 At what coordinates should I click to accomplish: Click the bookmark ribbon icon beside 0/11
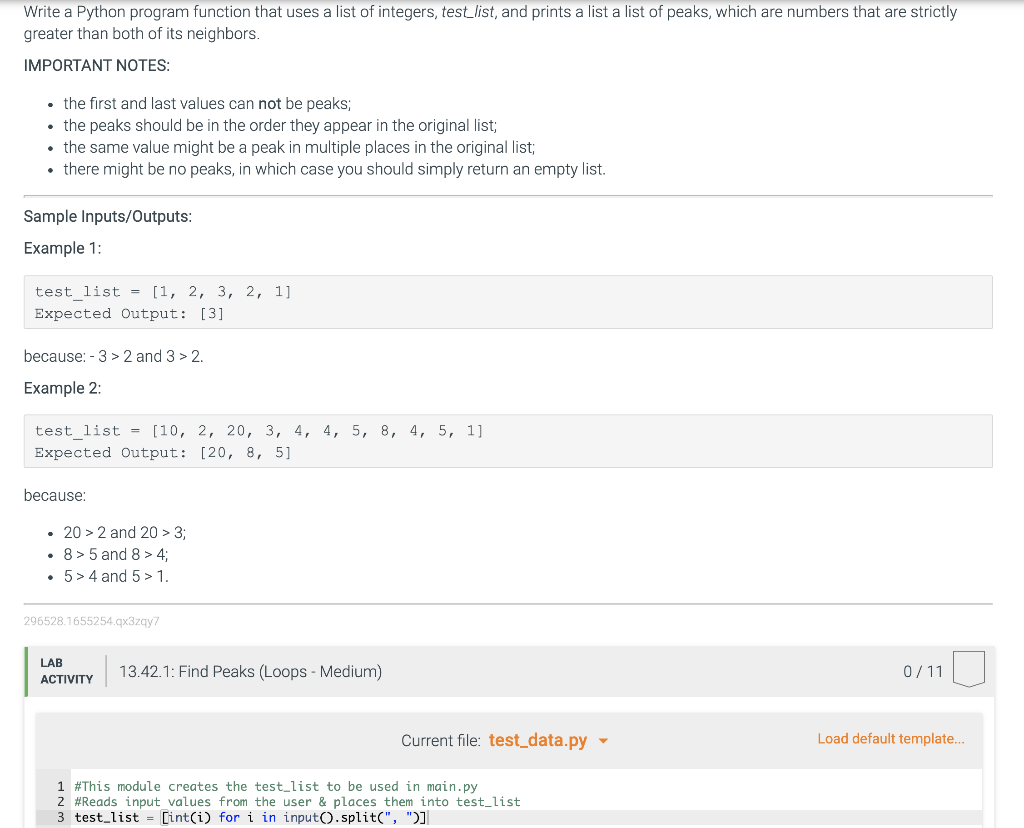pyautogui.click(x=967, y=669)
